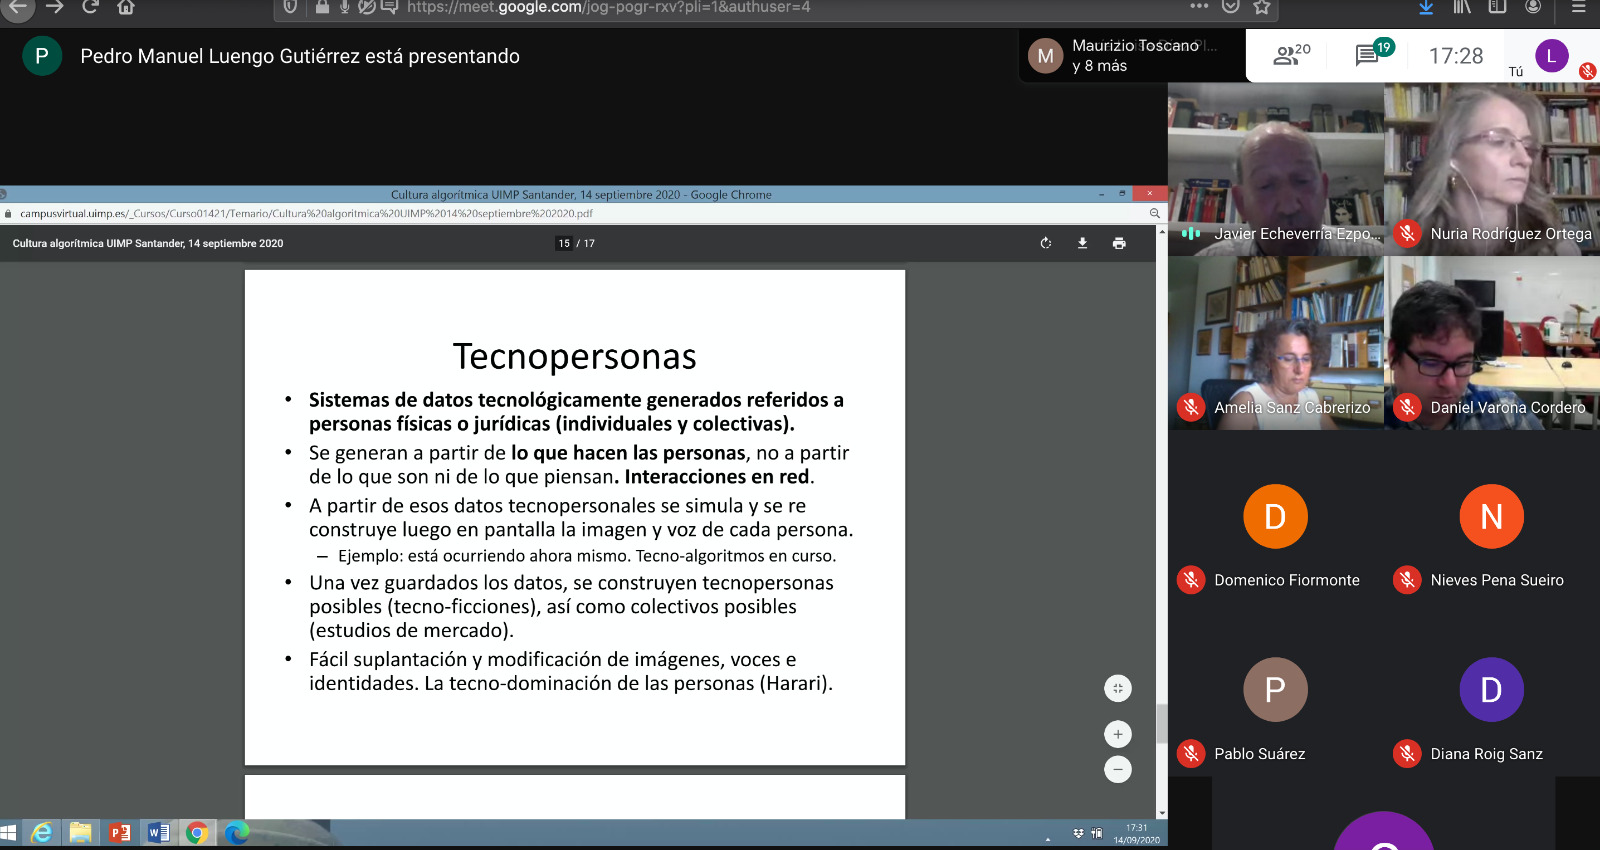1600x850 pixels.
Task: Open Firefox downloads arrow in toolbar
Action: click(1426, 7)
